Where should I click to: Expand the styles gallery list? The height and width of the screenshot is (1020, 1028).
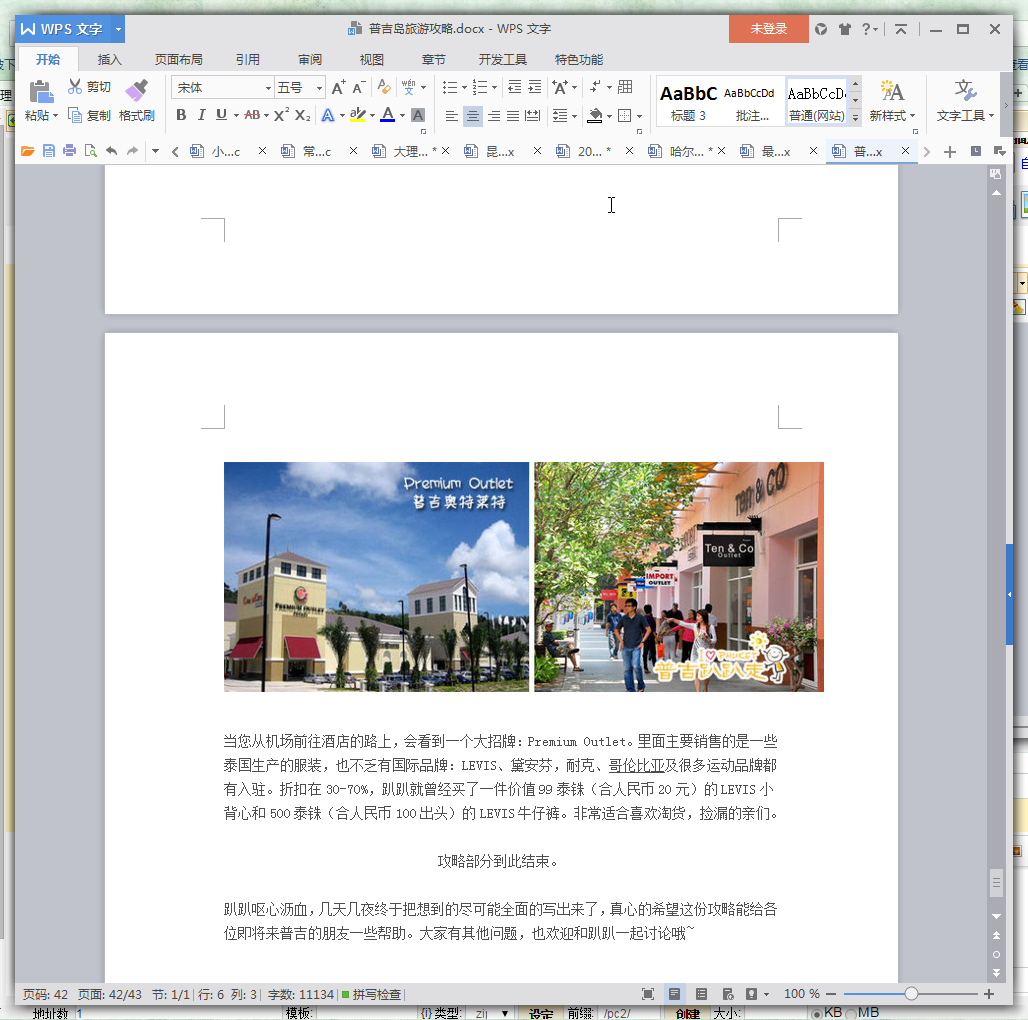856,118
